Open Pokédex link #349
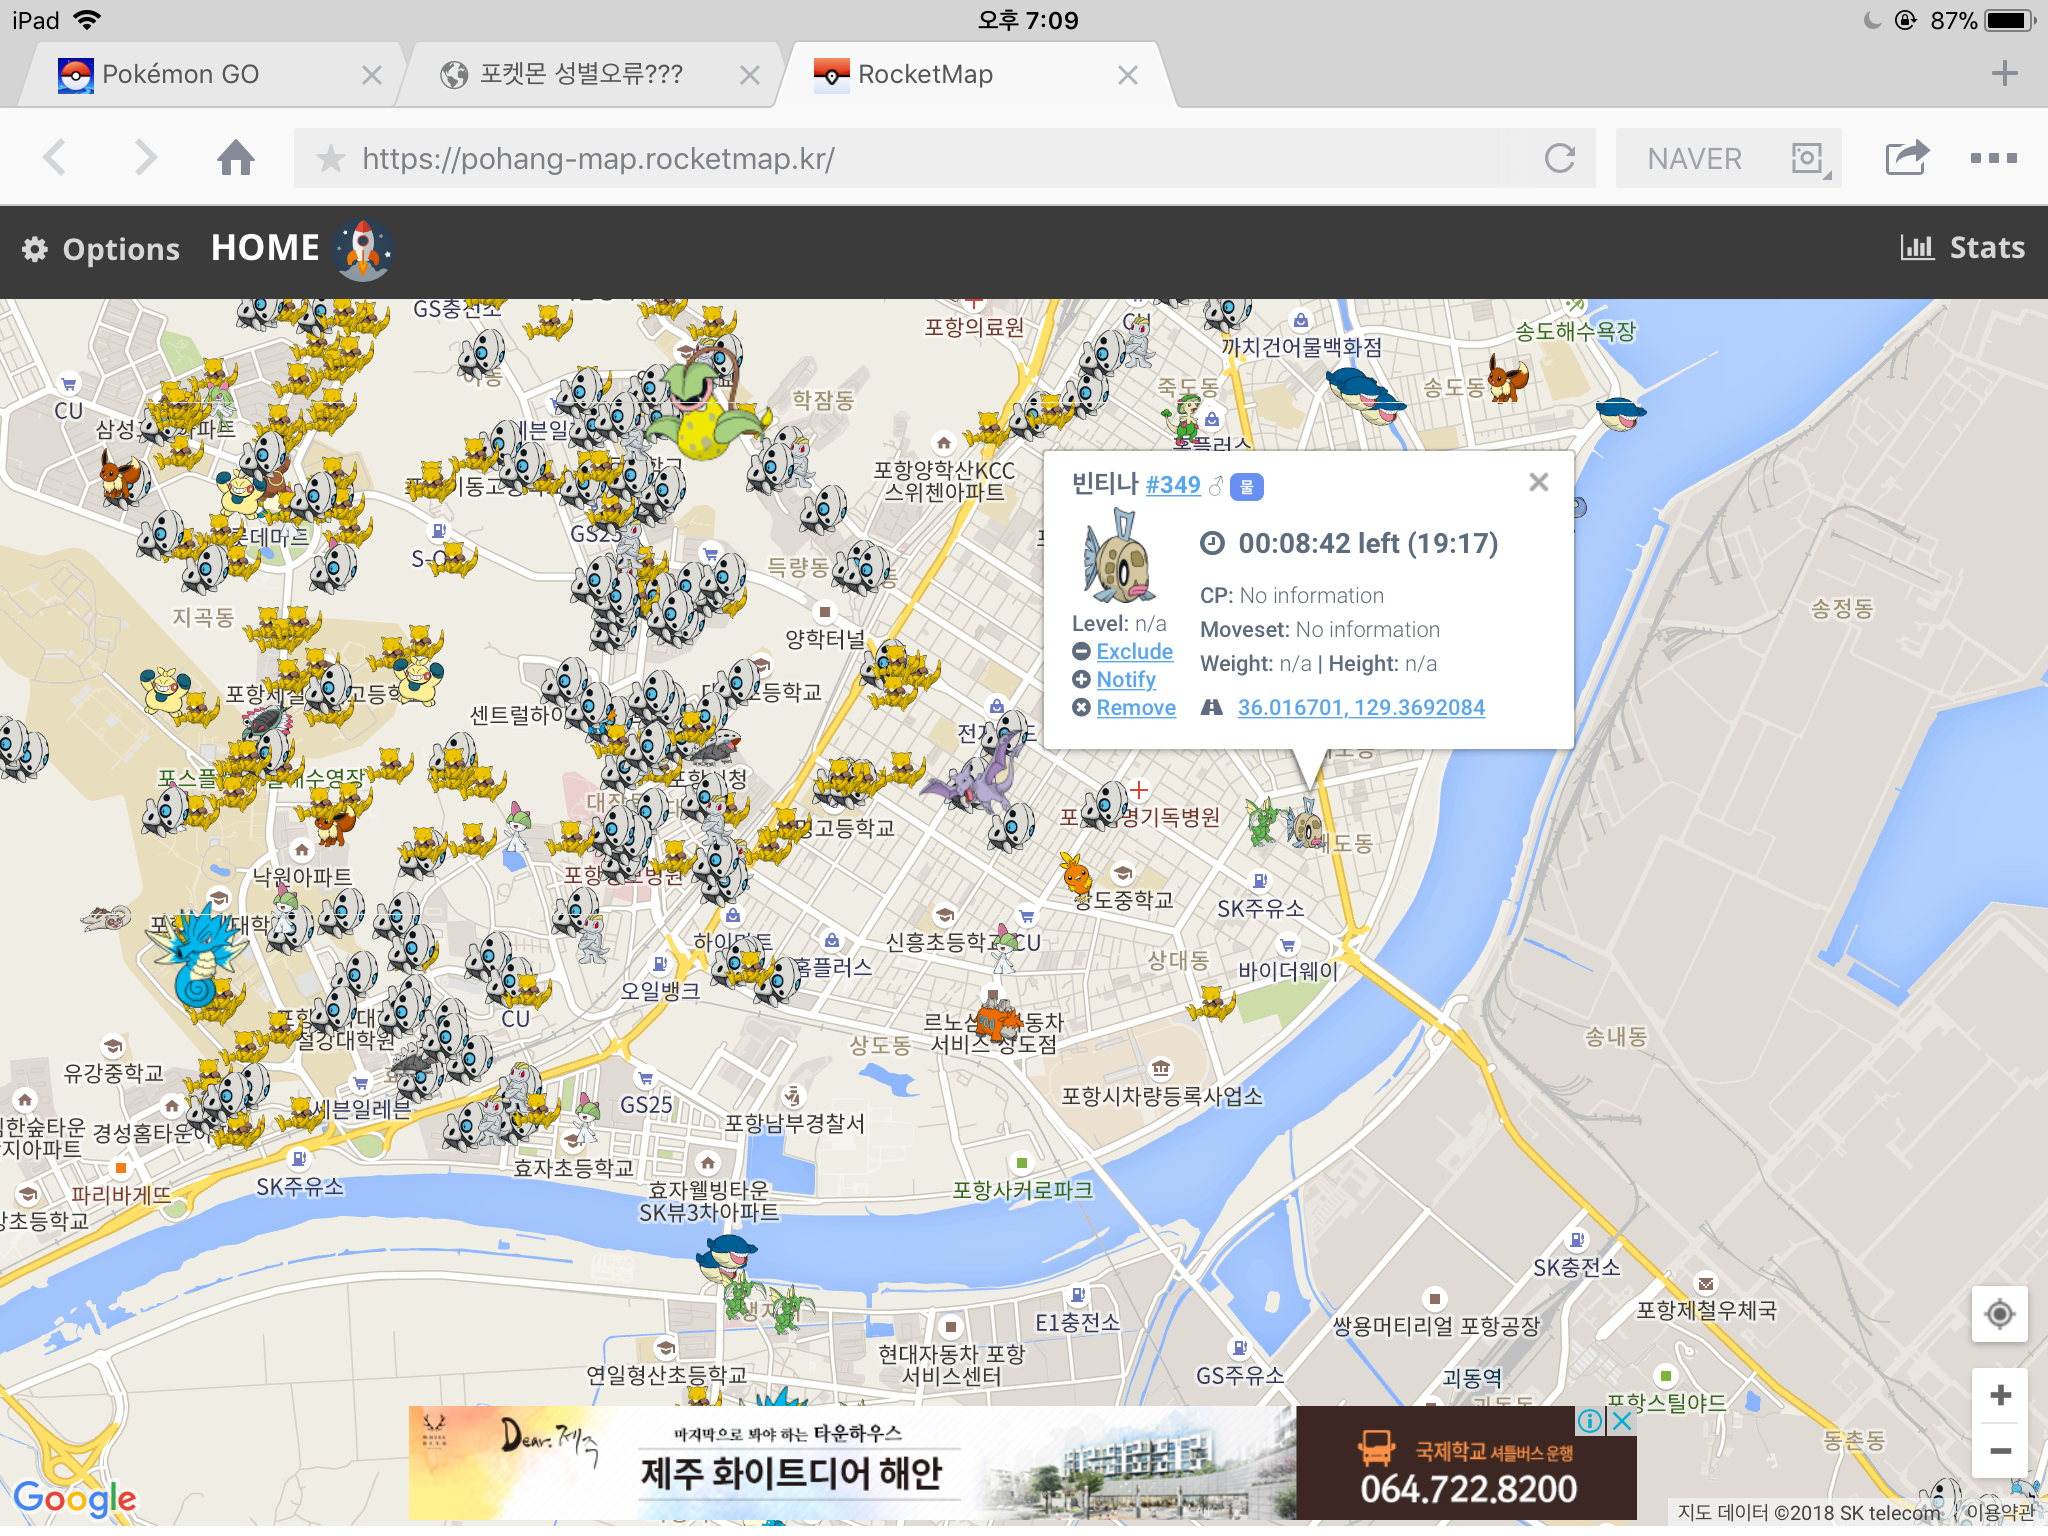Screen dimensions: 2048x1536 pyautogui.click(x=1173, y=485)
